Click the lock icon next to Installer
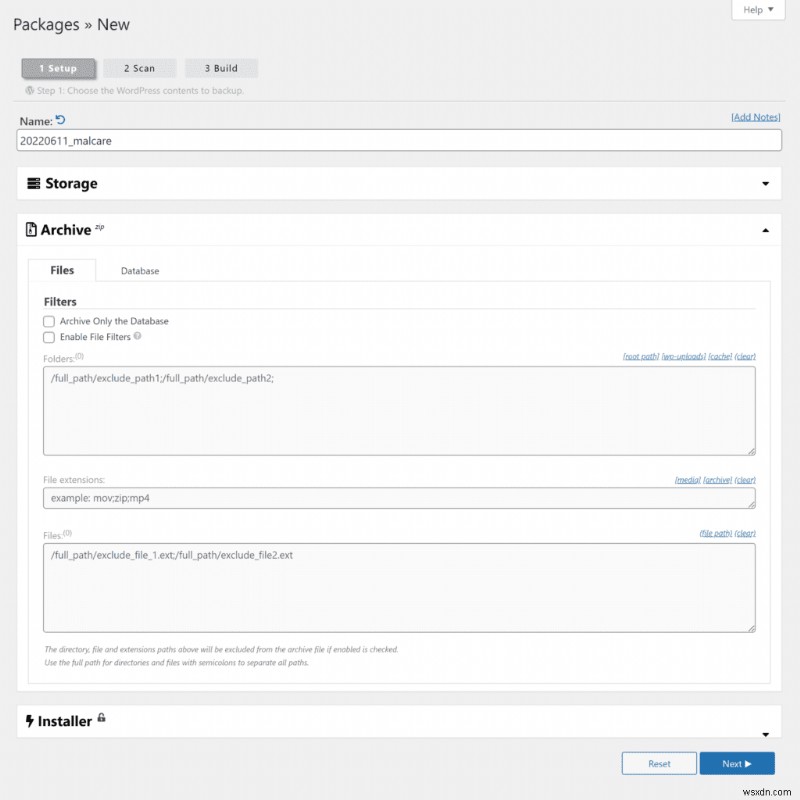The width and height of the screenshot is (800, 800). click(x=101, y=718)
